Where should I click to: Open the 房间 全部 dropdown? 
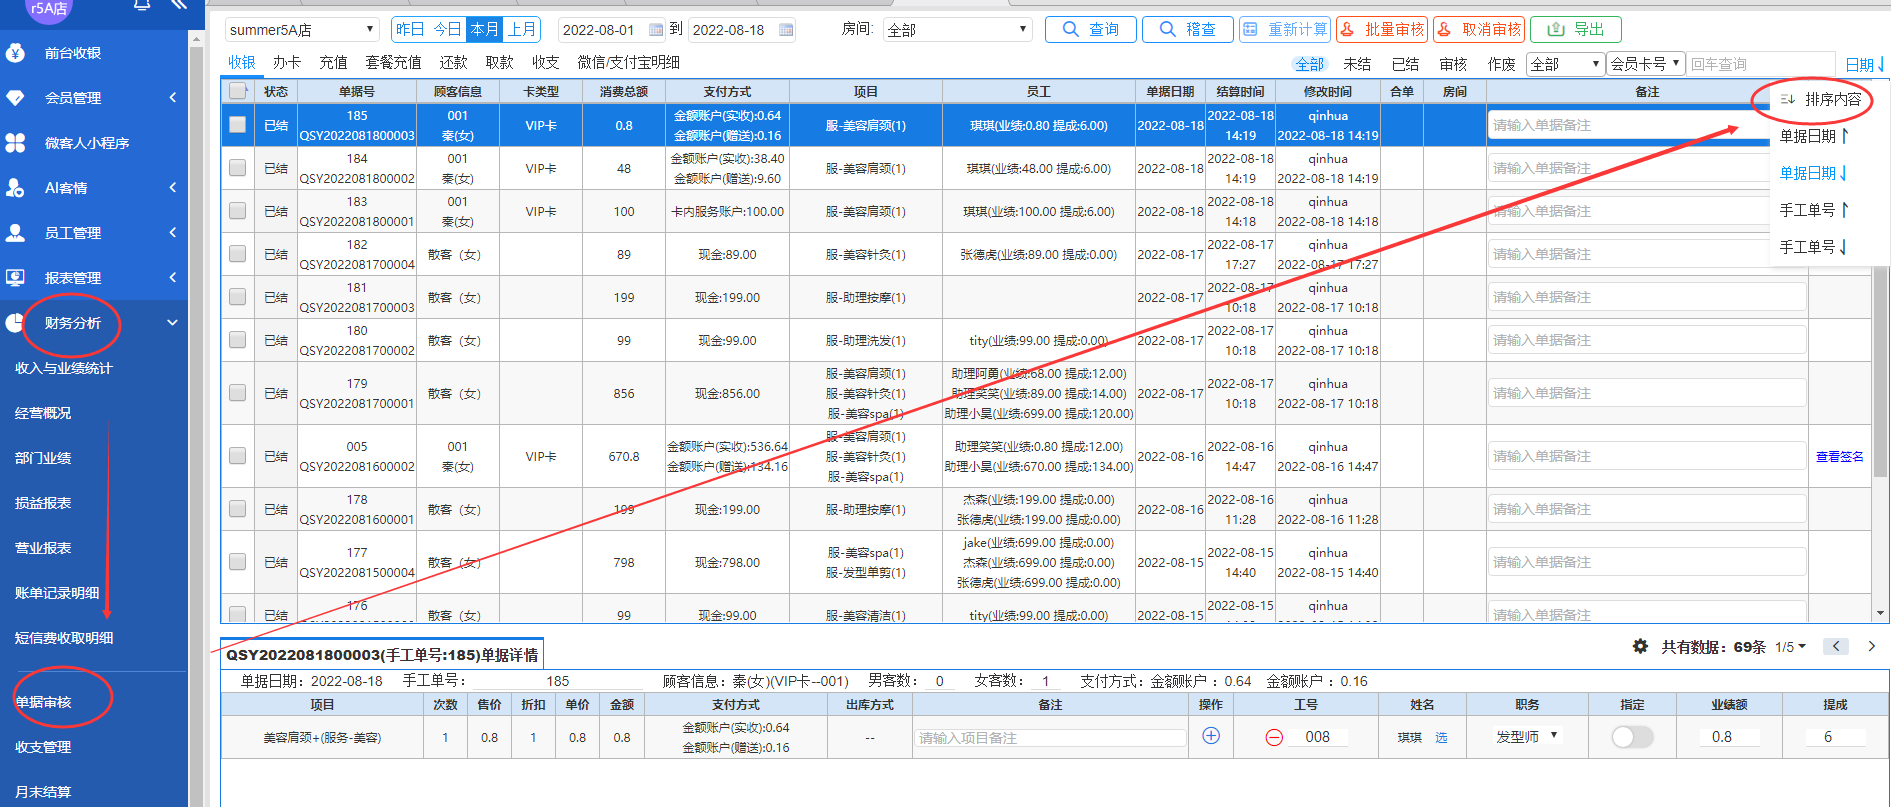958,30
